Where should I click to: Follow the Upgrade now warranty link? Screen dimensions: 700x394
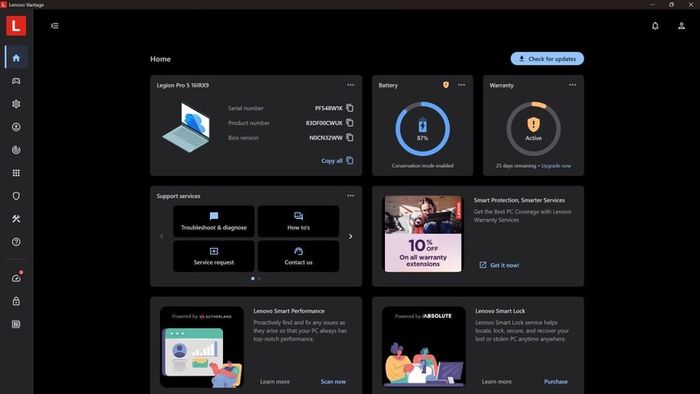556,166
